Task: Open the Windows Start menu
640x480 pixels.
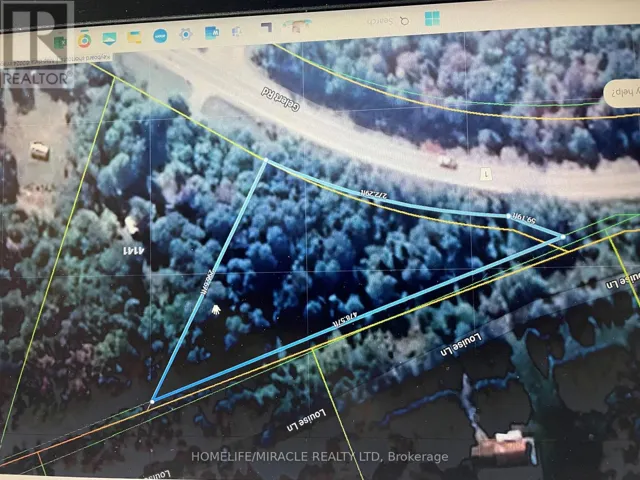Action: [x=432, y=18]
